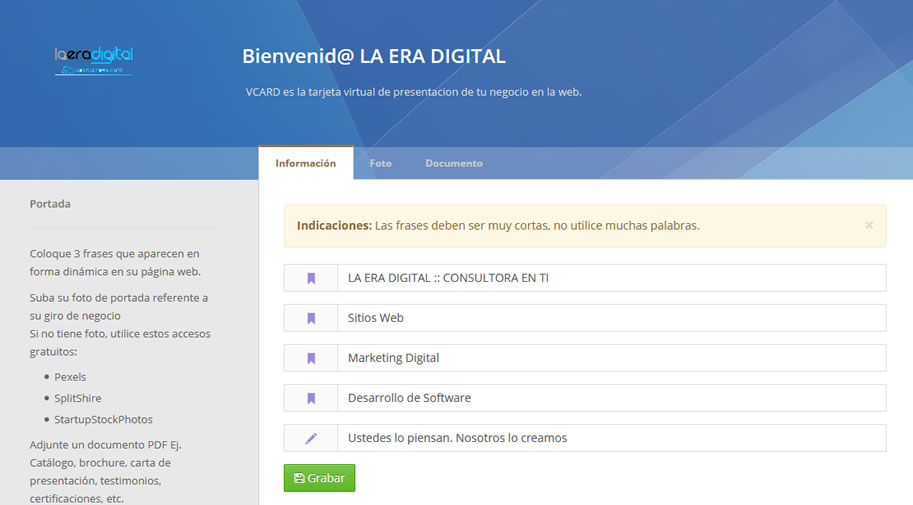Viewport: 913px width, 505px height.
Task: Click the Ustedes lo piensan slogan field
Action: [610, 438]
